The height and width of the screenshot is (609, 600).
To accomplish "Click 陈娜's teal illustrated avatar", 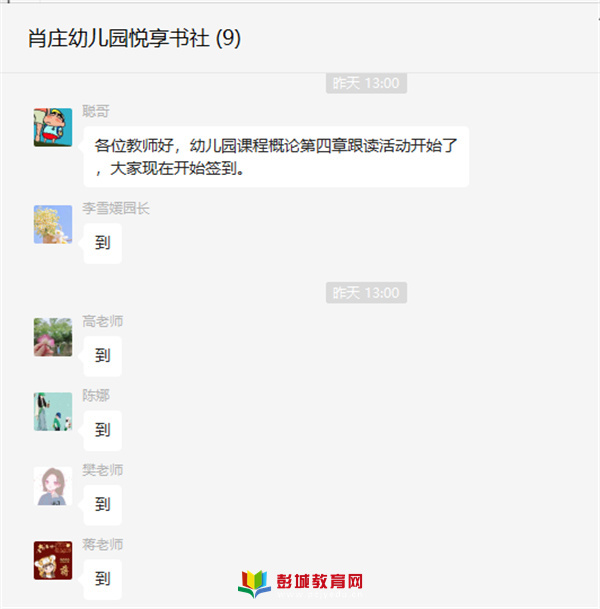I will click(x=53, y=411).
